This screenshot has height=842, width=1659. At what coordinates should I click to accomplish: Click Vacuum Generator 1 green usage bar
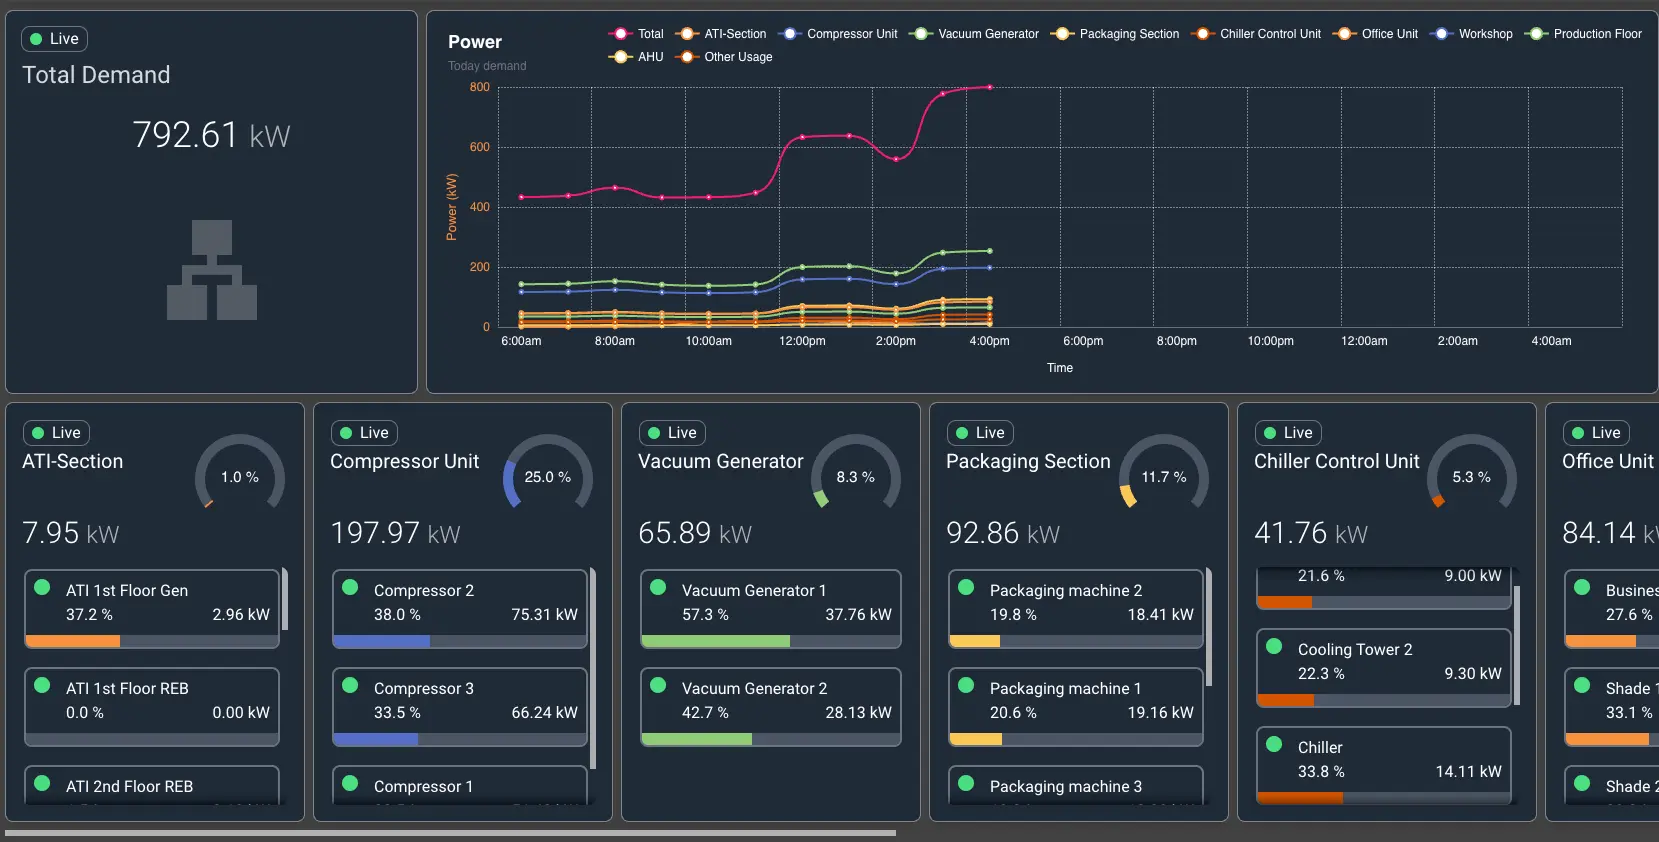tap(715, 641)
